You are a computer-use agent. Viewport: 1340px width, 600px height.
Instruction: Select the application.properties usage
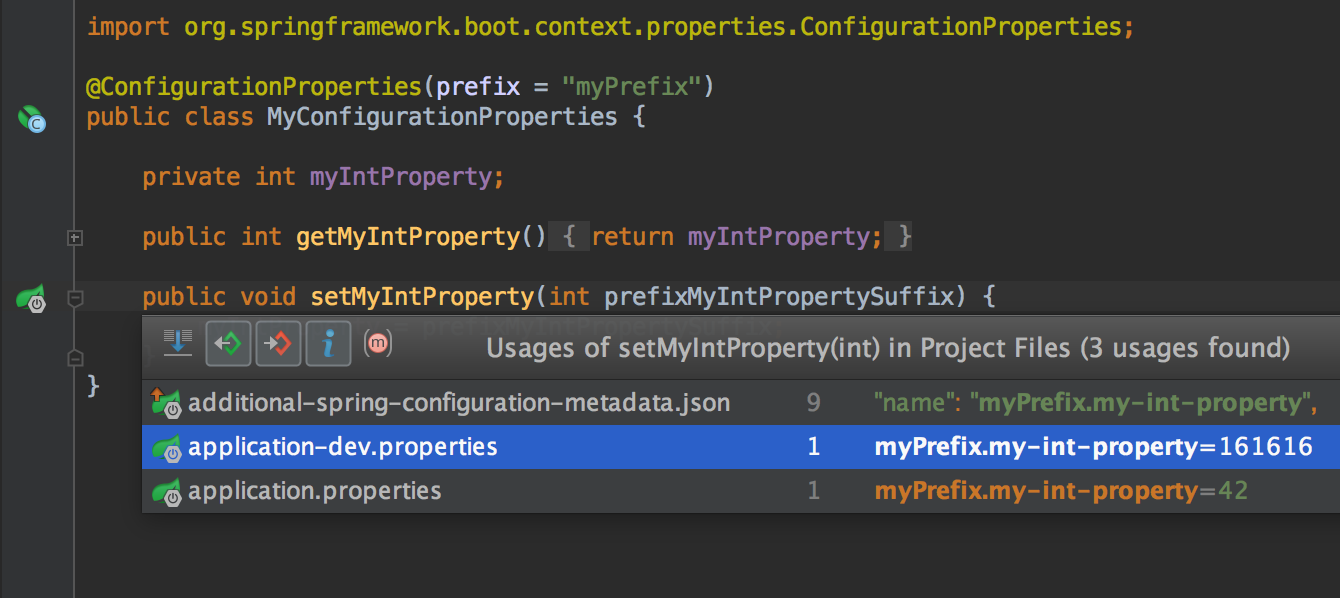click(x=741, y=491)
